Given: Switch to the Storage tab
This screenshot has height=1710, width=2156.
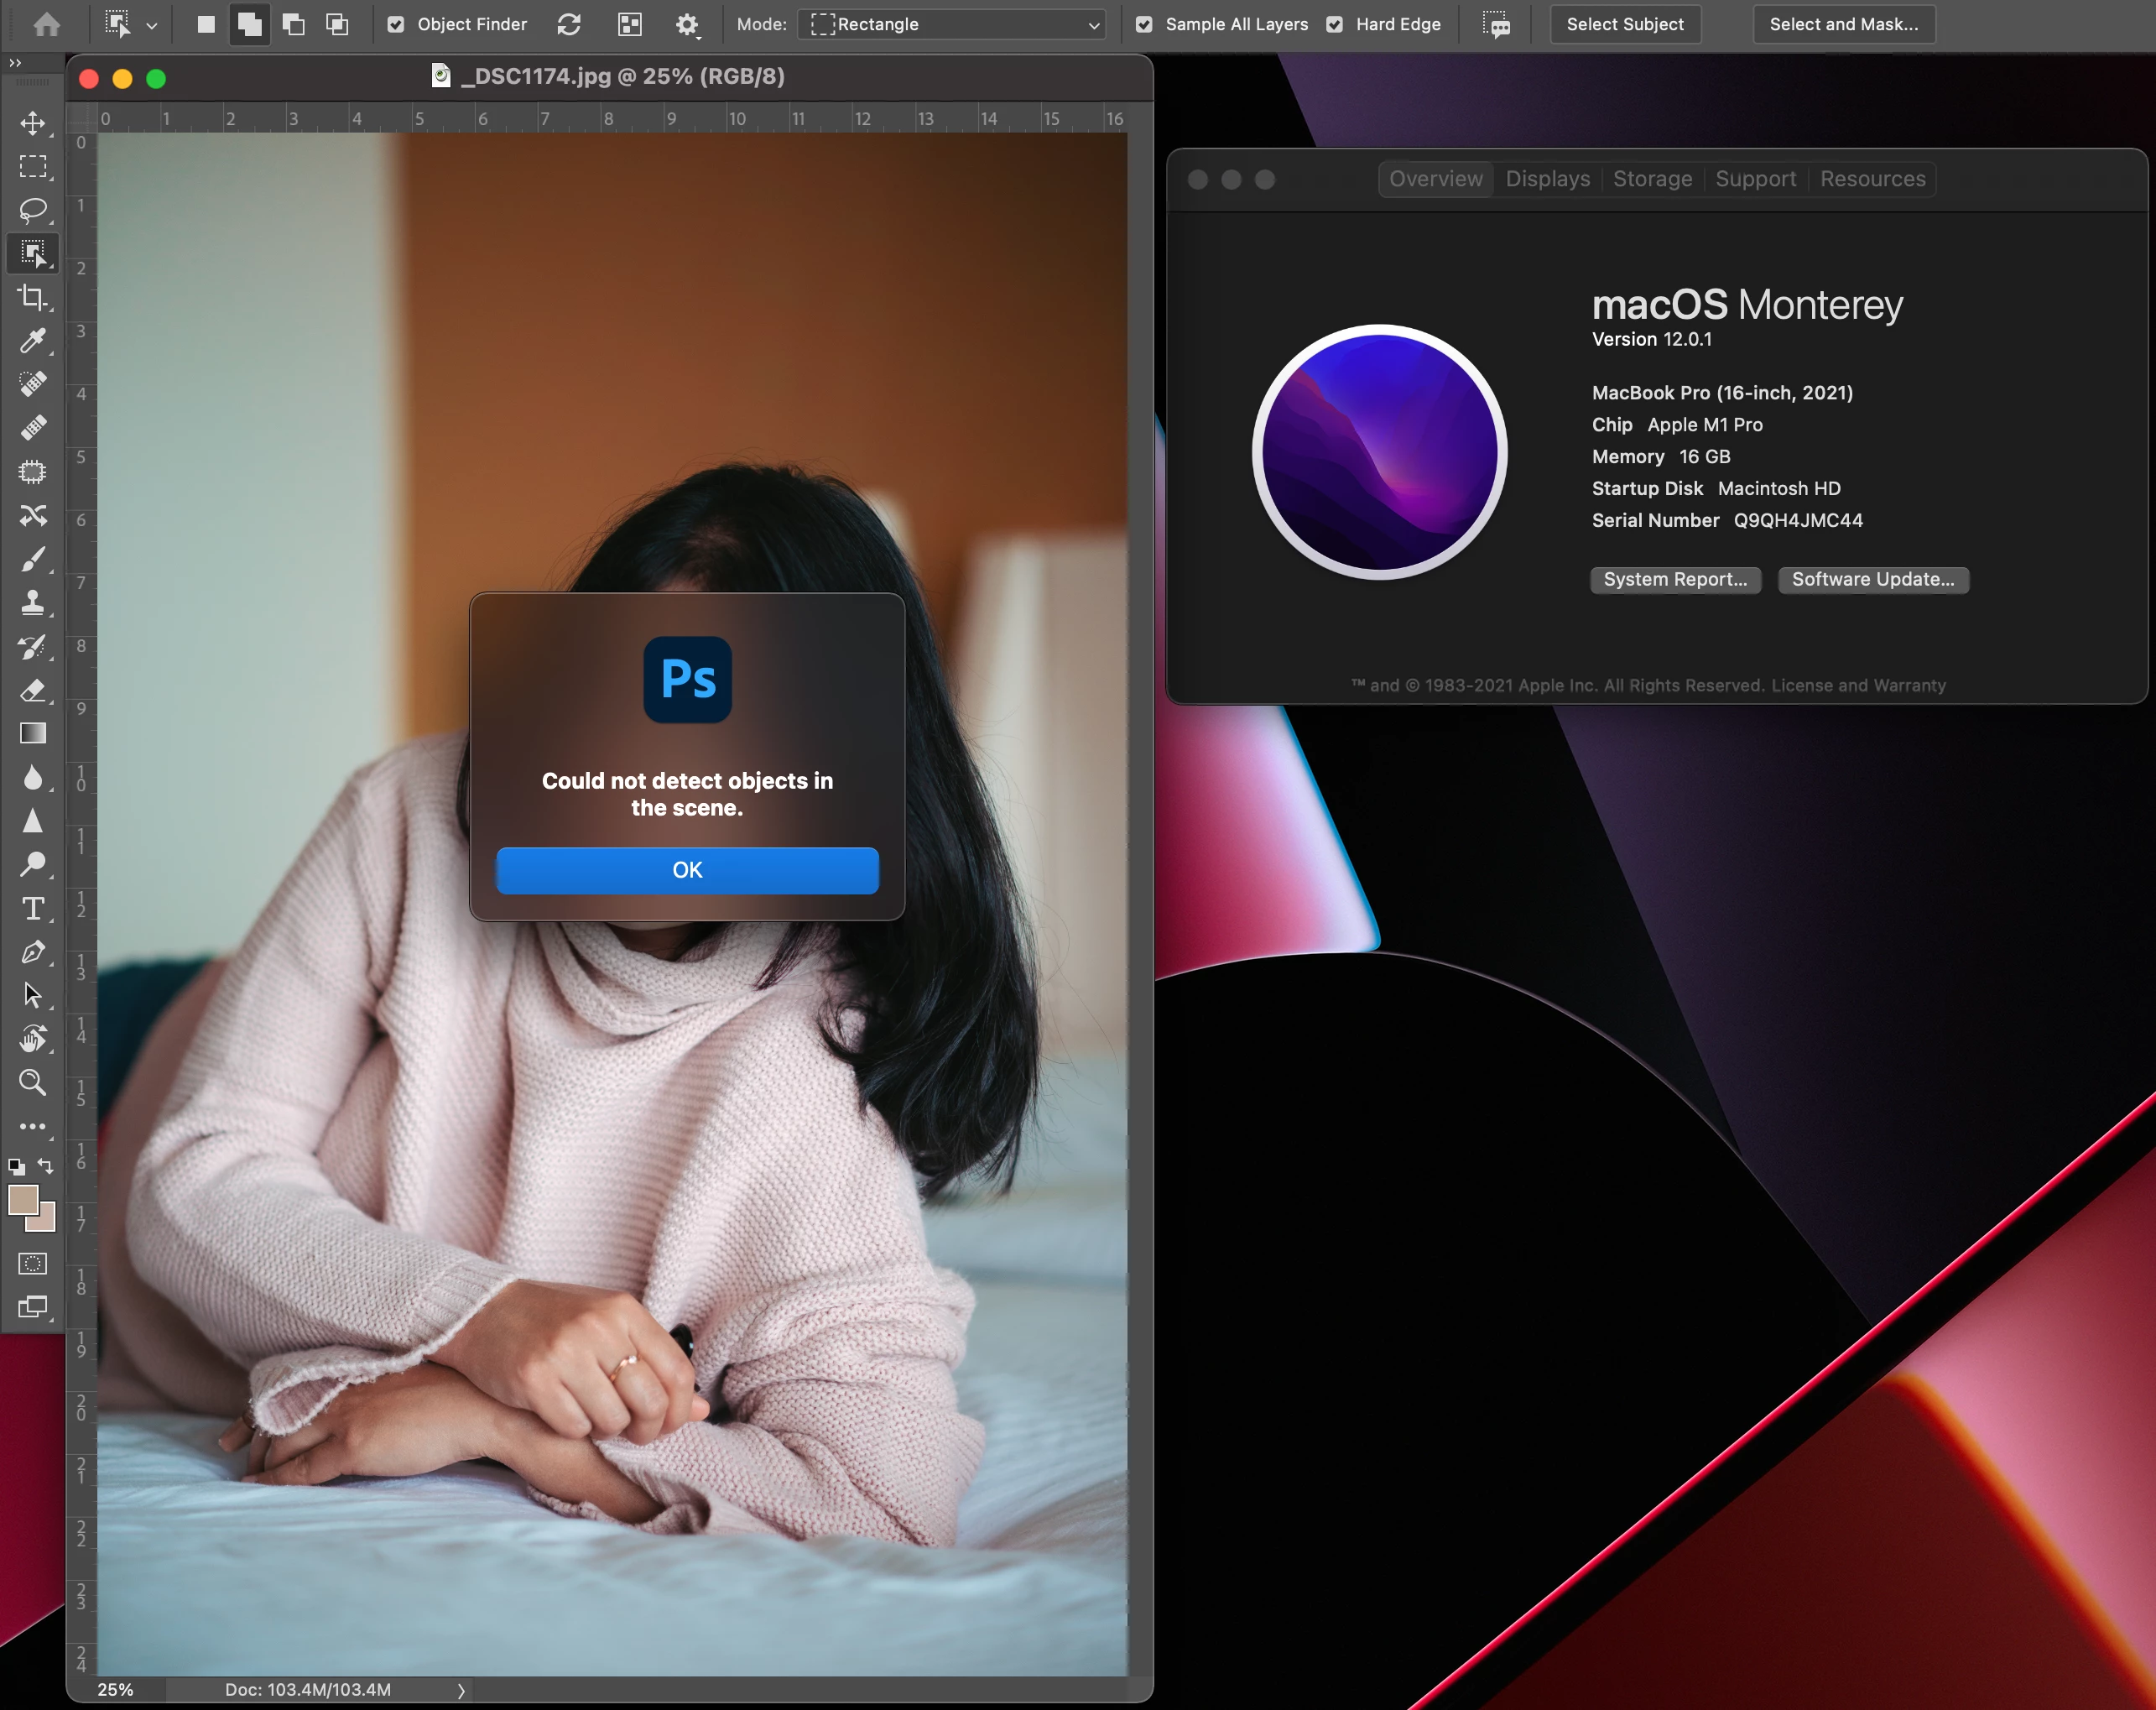Looking at the screenshot, I should tap(1652, 179).
